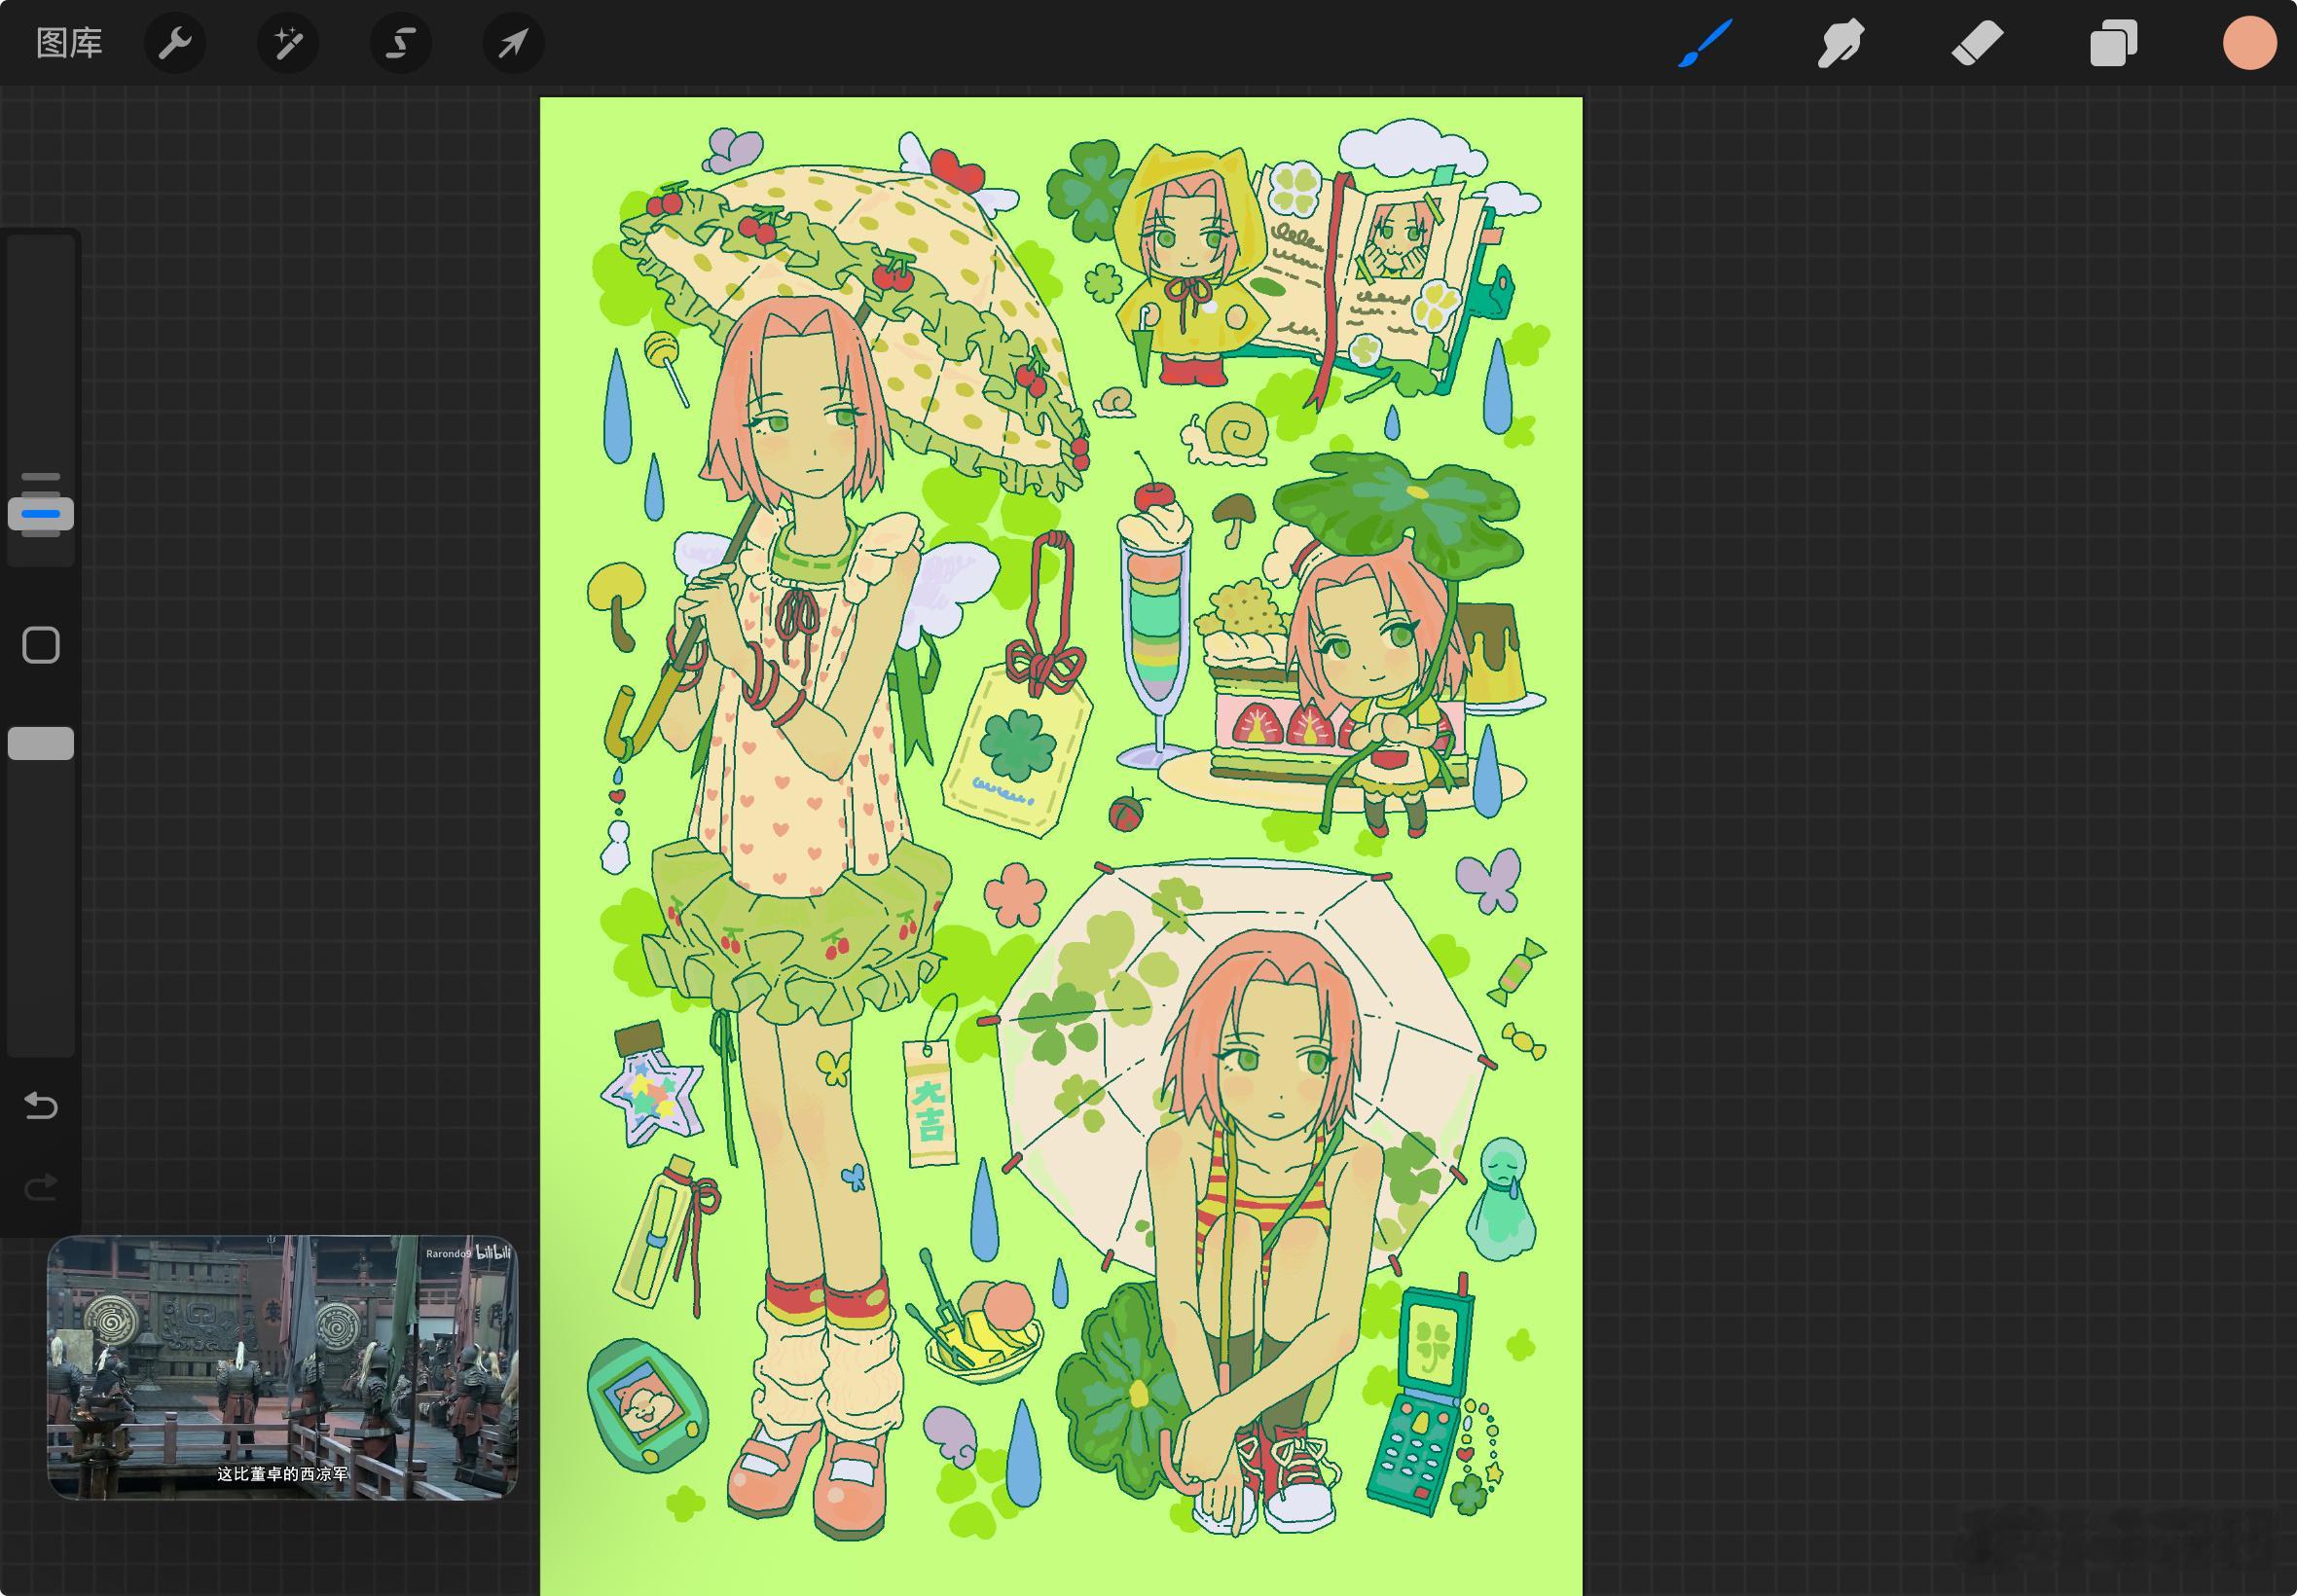
Task: Open the active color picker swatch
Action: tap(2250, 43)
